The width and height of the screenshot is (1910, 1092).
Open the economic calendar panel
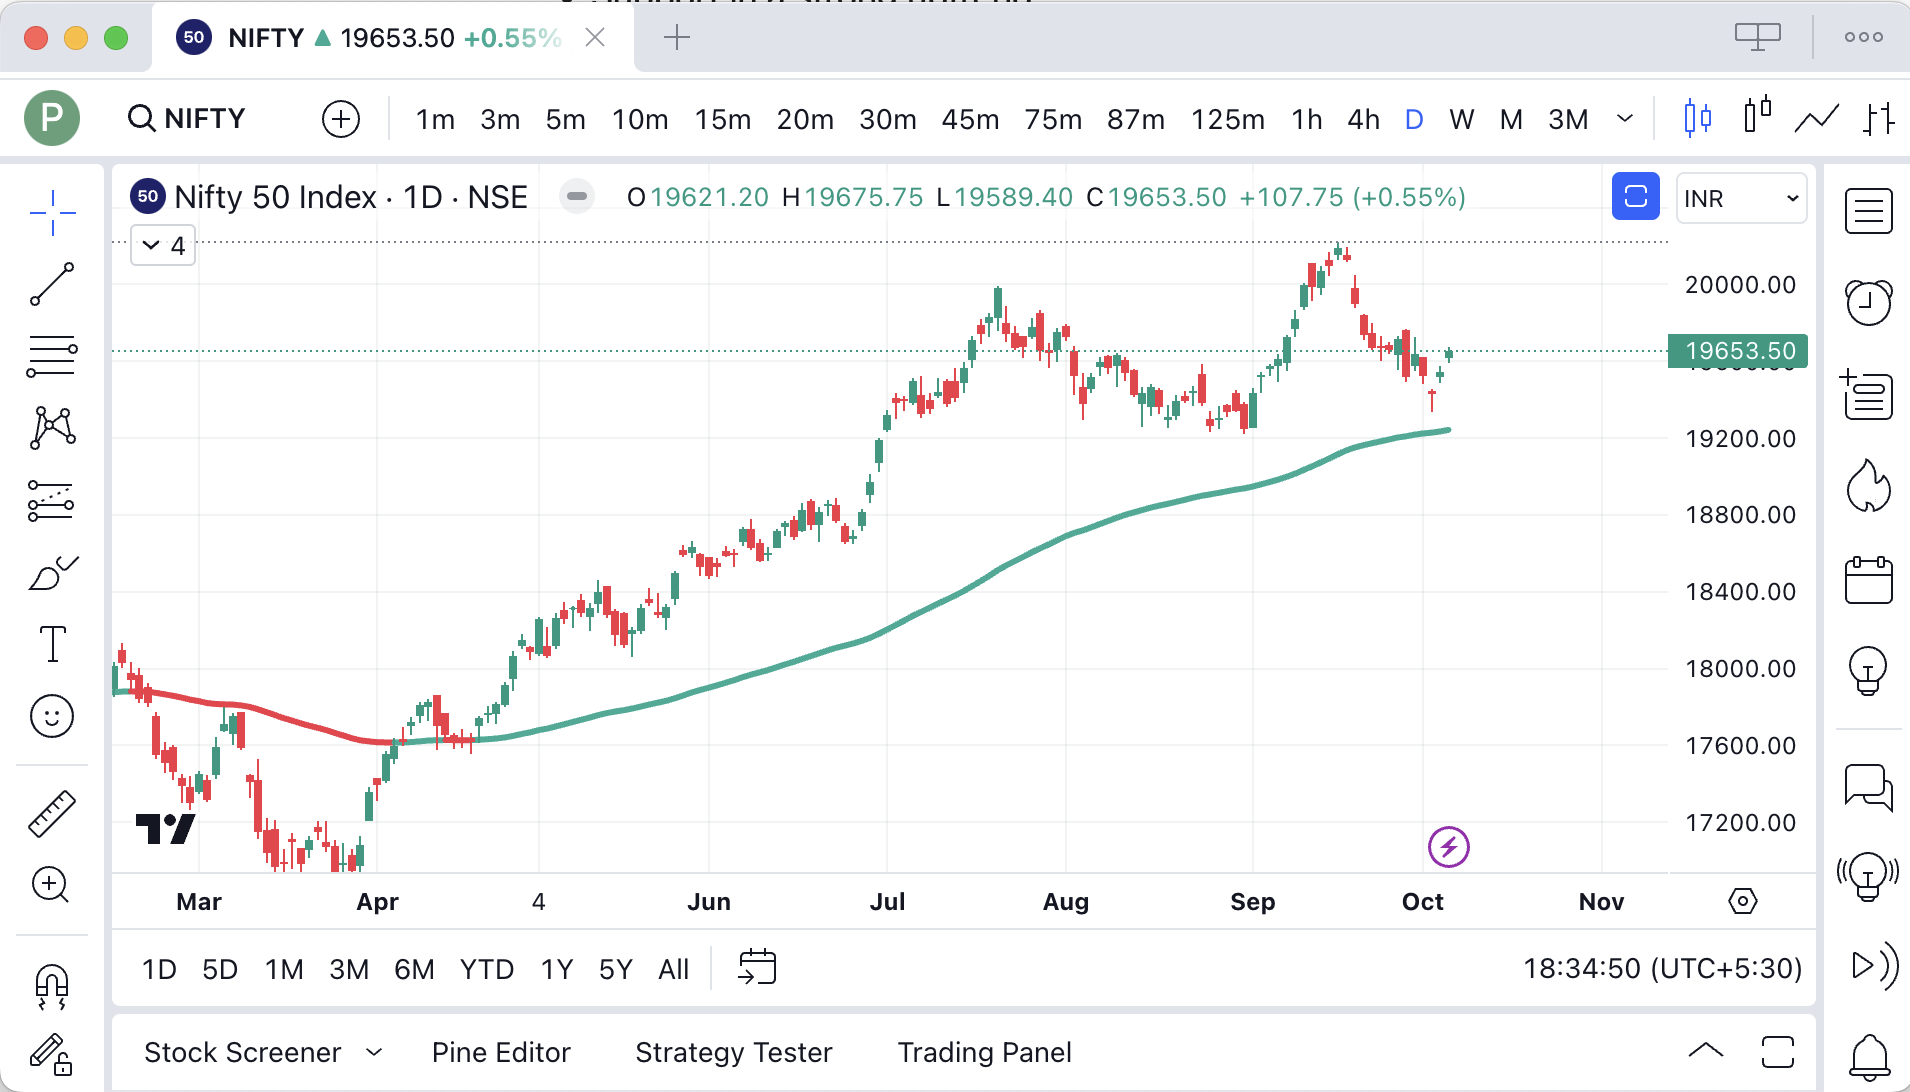click(x=1868, y=580)
